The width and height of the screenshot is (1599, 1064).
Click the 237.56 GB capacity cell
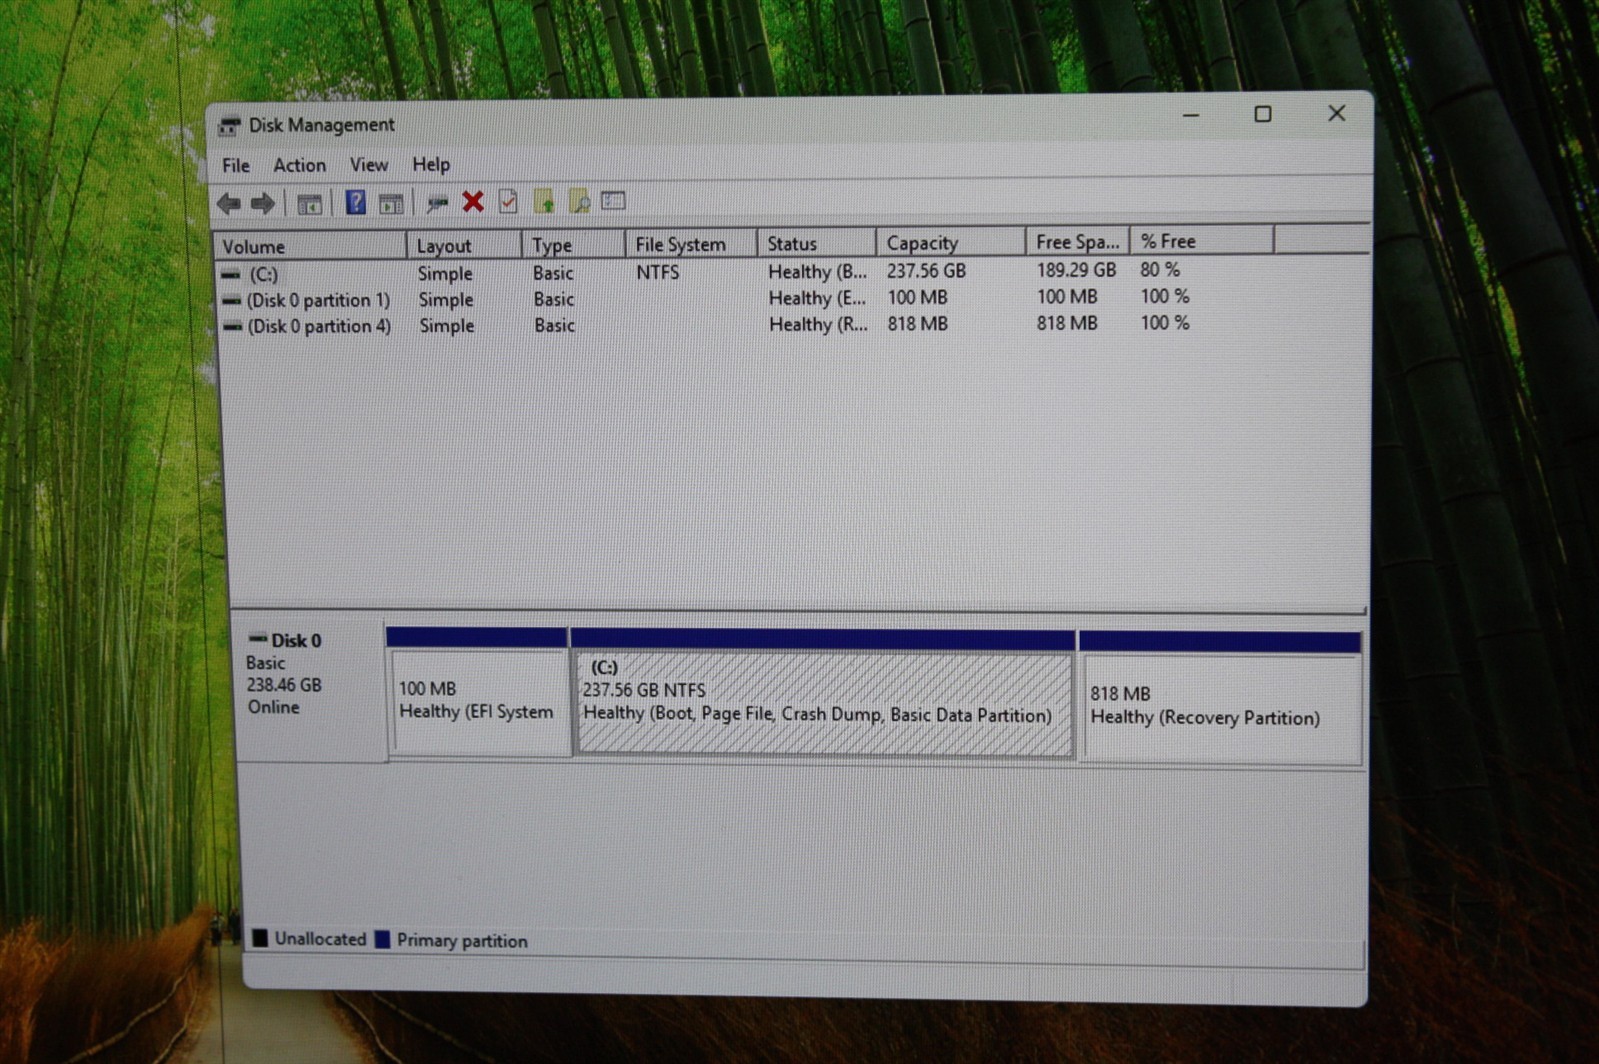coord(926,270)
